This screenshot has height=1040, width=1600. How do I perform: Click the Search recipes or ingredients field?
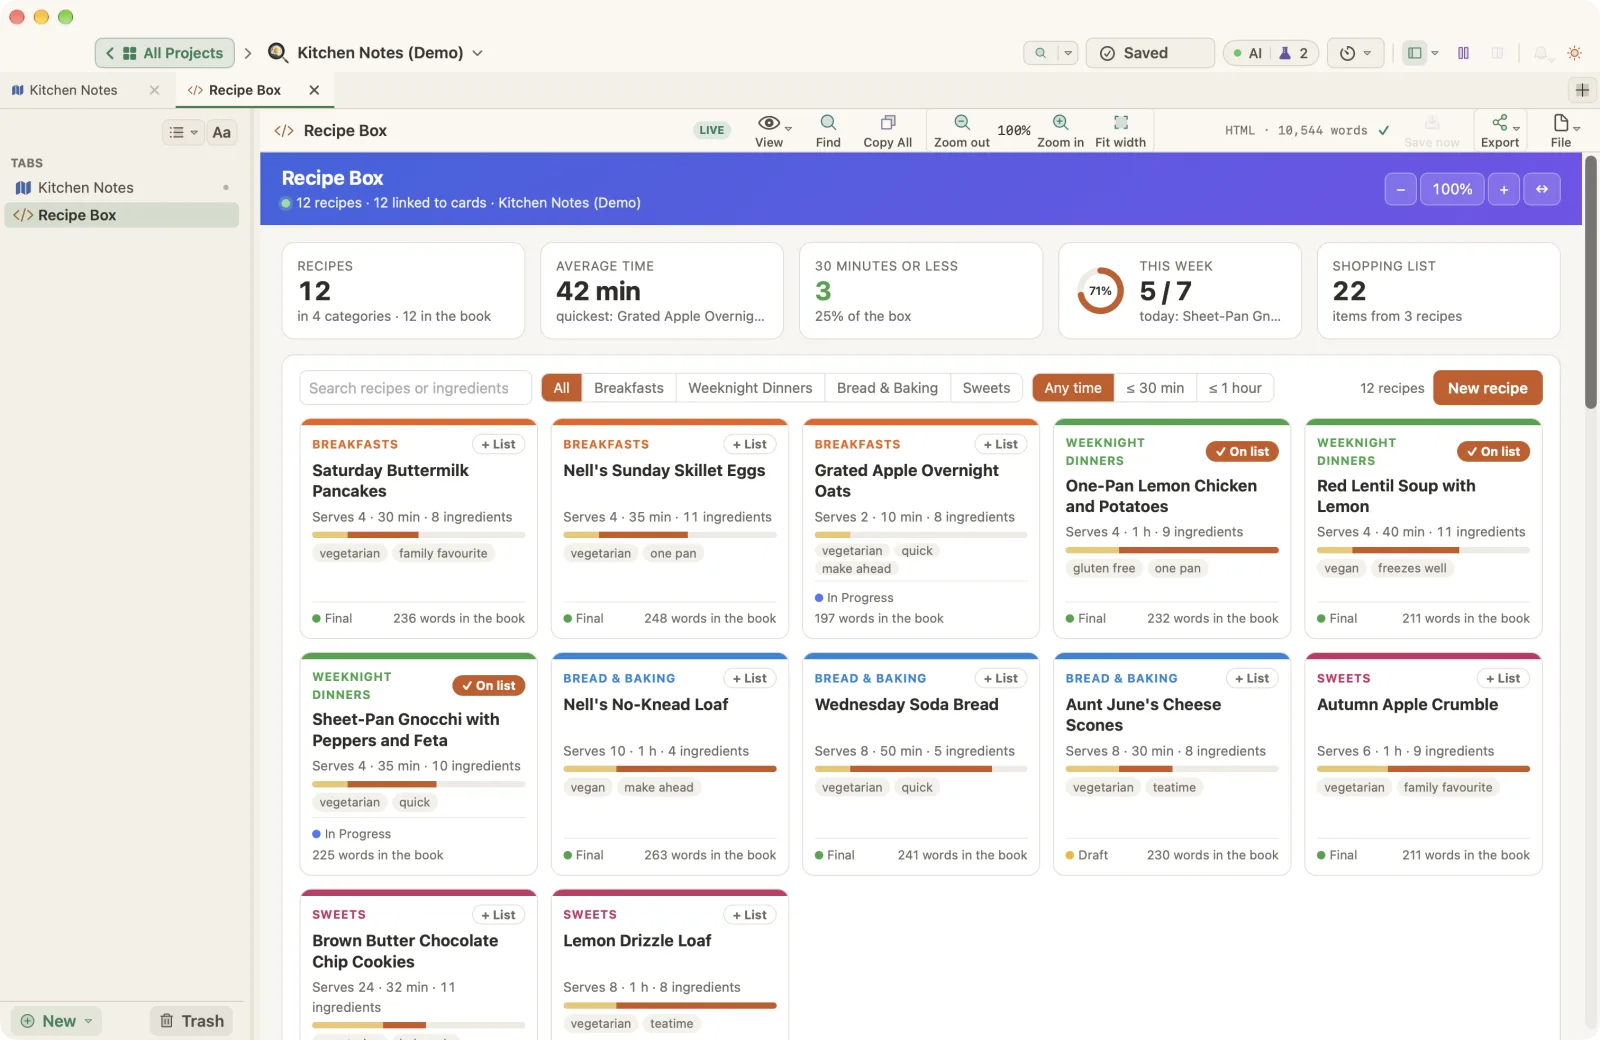tap(415, 388)
